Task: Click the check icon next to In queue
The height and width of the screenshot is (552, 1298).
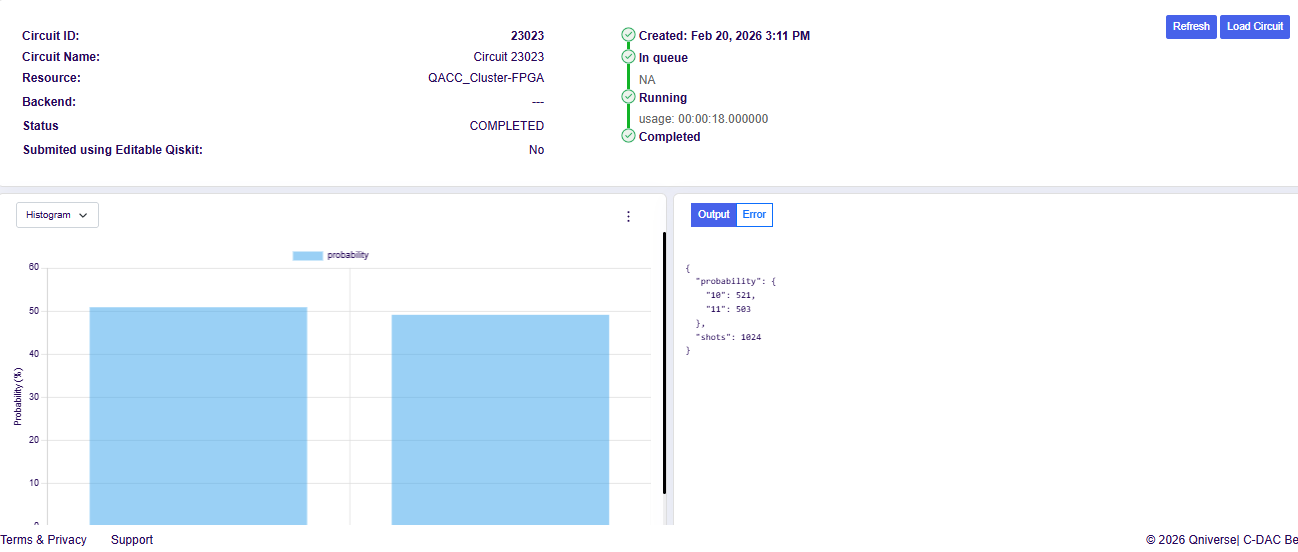Action: click(628, 57)
